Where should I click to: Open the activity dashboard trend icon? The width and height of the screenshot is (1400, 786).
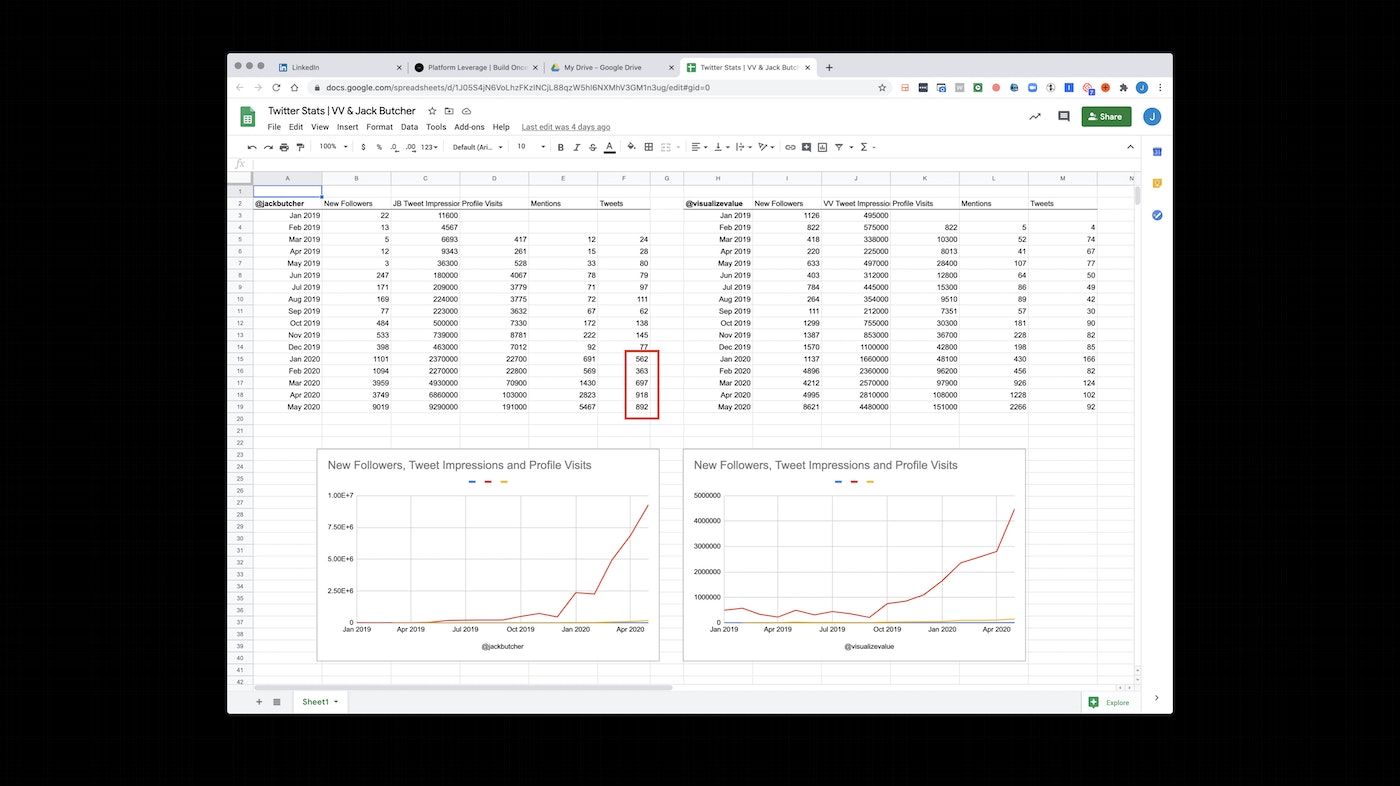1035,117
